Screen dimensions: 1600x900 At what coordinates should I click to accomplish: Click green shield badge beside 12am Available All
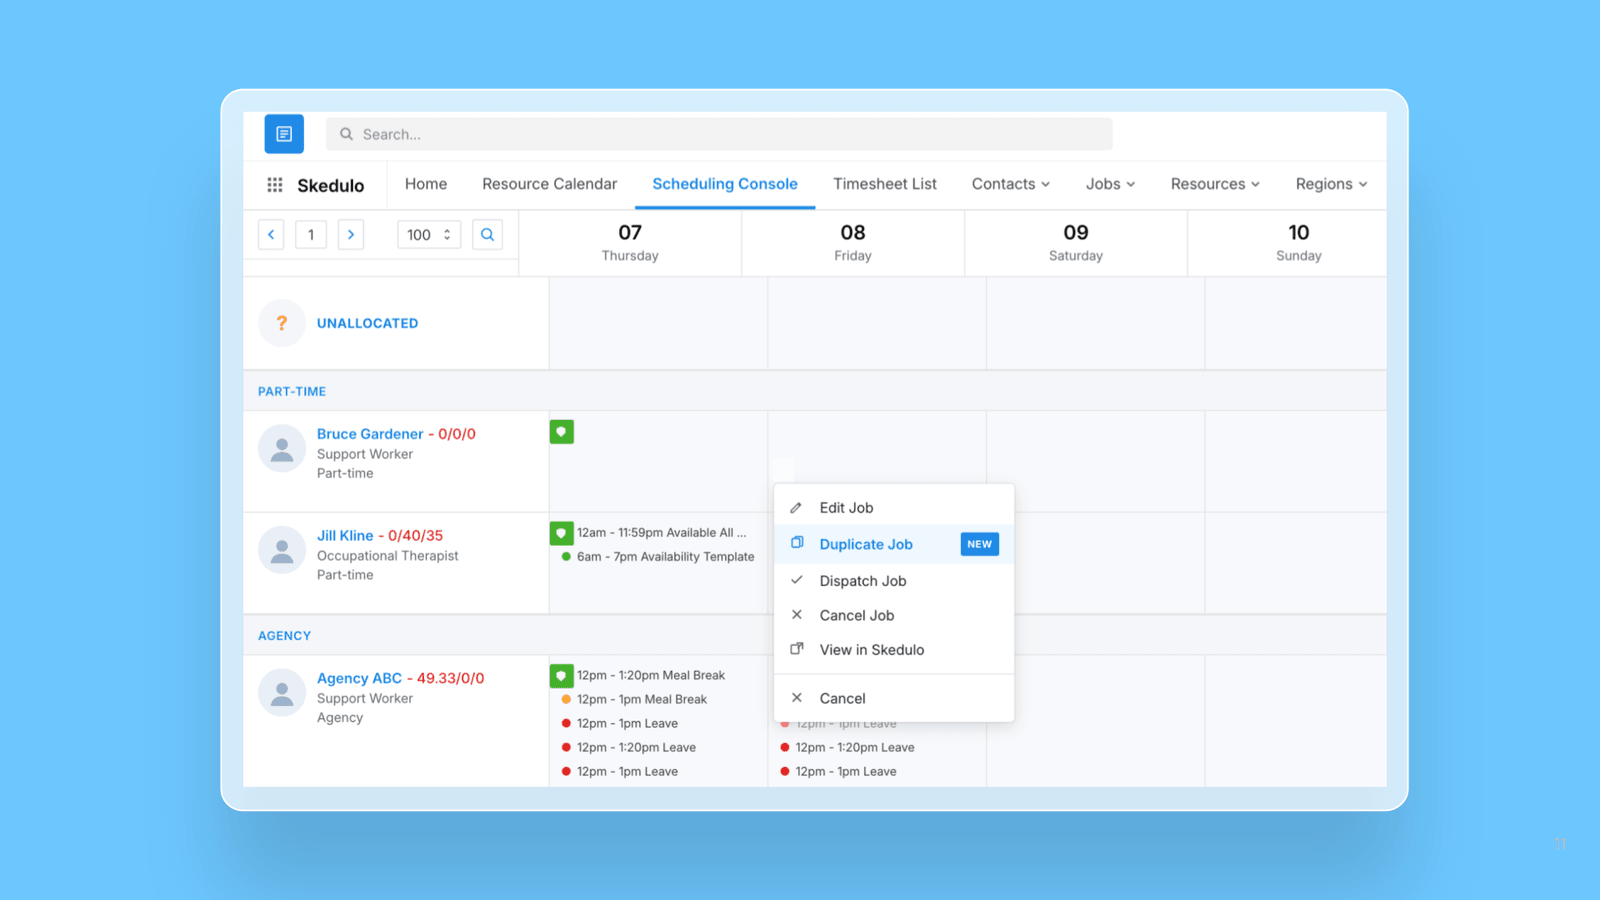pos(562,533)
